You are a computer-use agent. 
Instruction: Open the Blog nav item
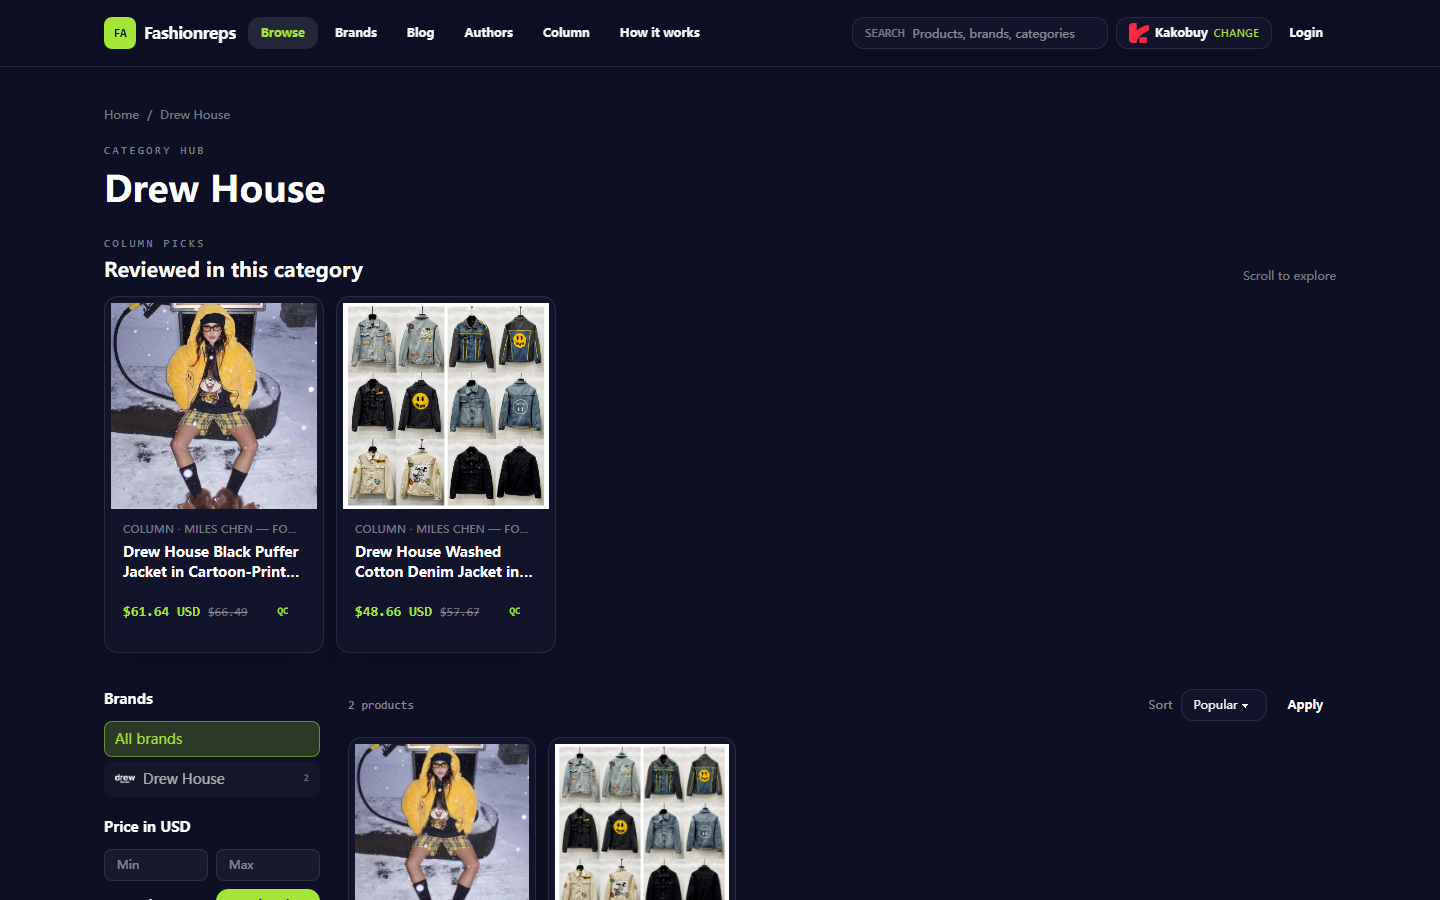point(420,33)
